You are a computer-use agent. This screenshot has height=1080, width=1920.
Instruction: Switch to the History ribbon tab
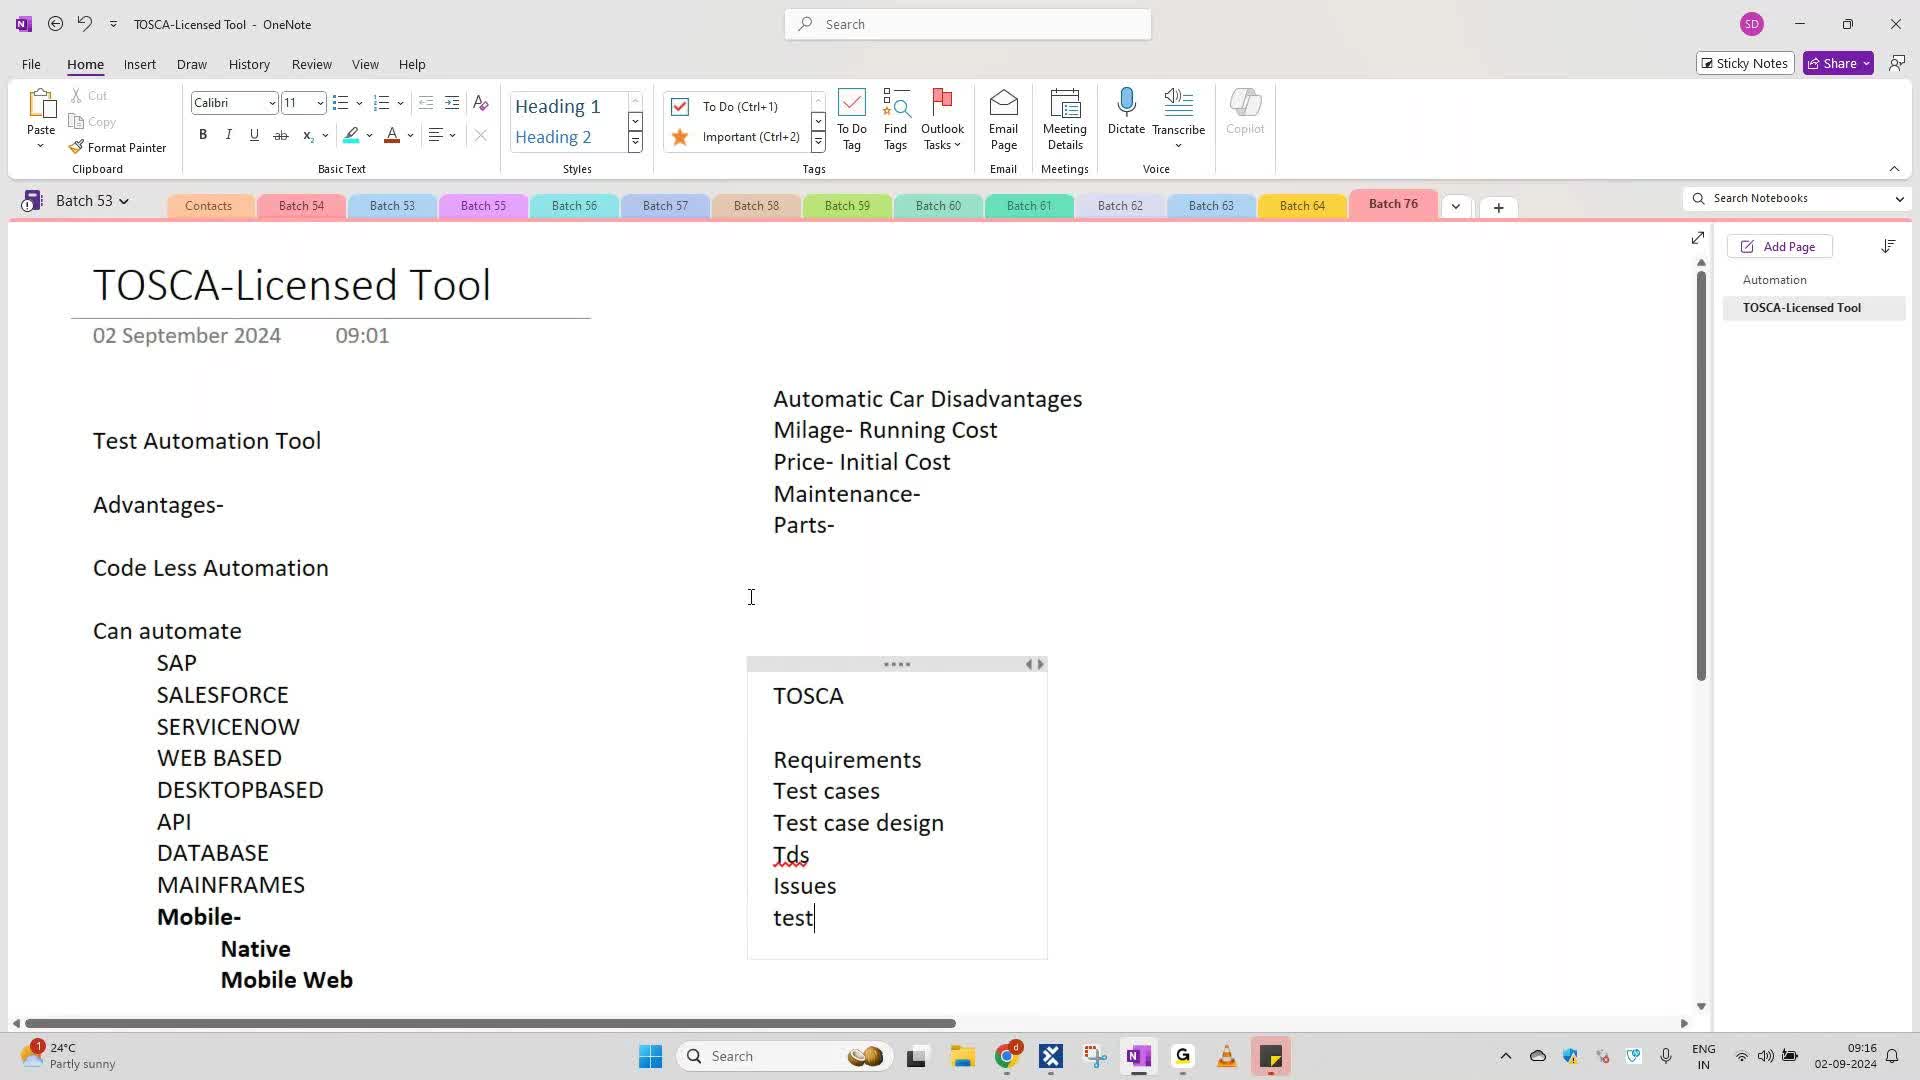pyautogui.click(x=249, y=64)
